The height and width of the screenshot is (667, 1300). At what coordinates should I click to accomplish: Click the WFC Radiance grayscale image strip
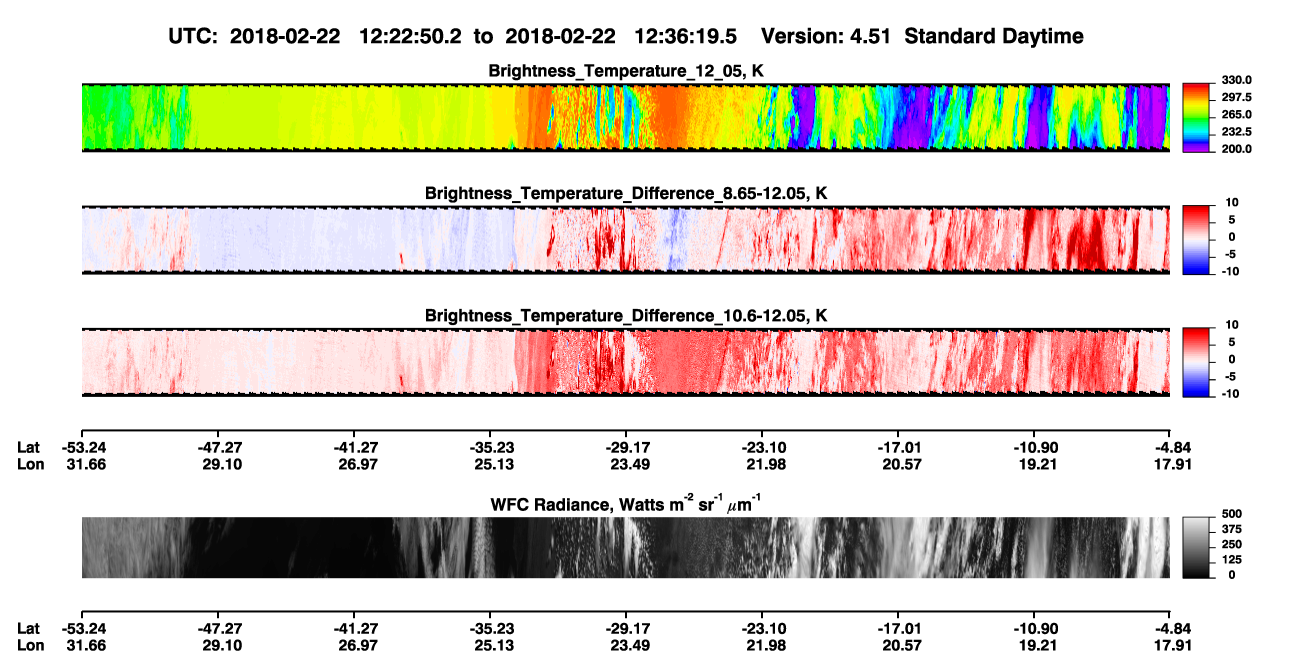tap(625, 548)
